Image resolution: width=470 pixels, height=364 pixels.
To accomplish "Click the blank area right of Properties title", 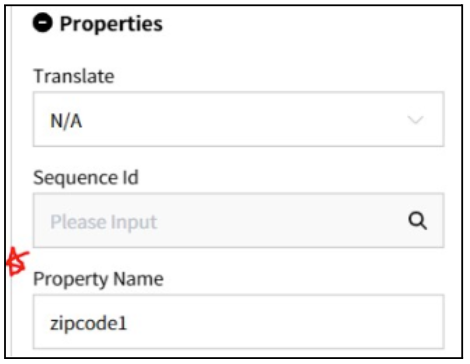I will (x=310, y=24).
